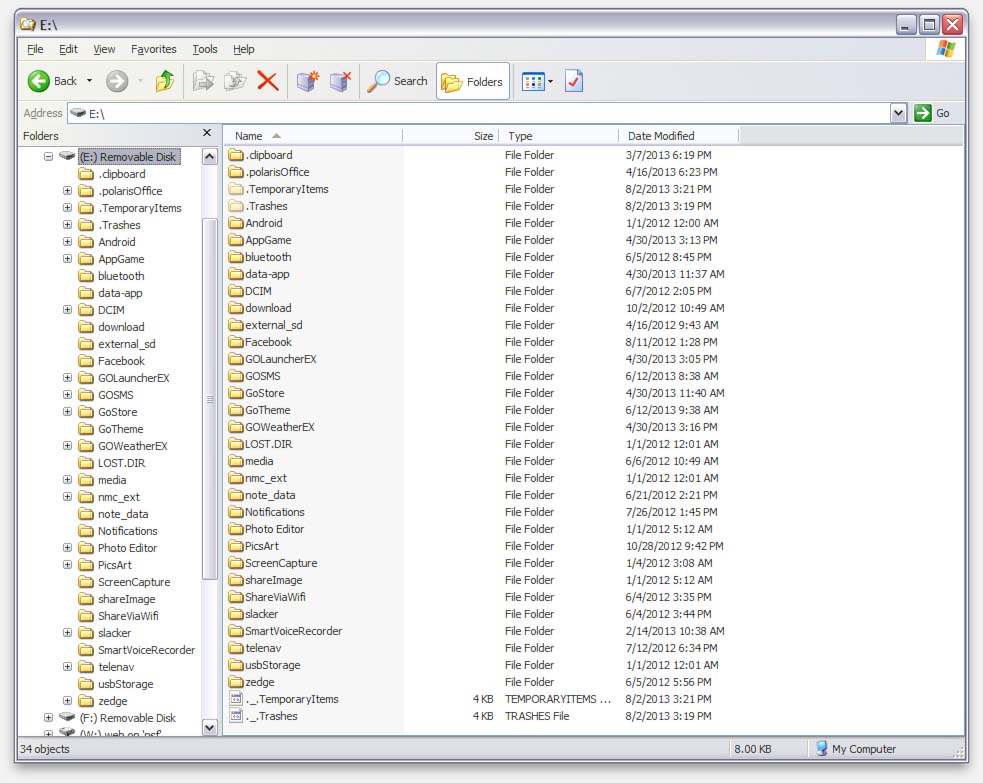Viewport: 983px width, 783px height.
Task: Toggle the Folders pane button
Action: tap(473, 81)
